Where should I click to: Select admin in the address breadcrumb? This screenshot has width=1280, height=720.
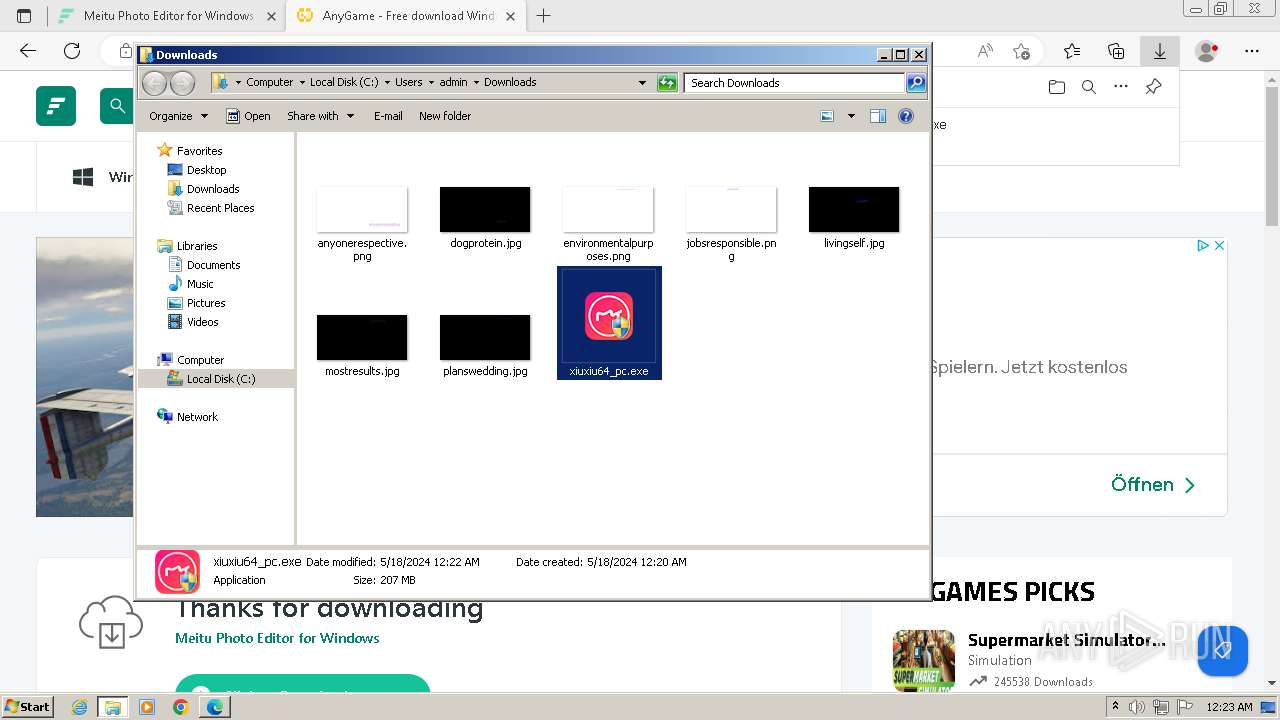(453, 83)
